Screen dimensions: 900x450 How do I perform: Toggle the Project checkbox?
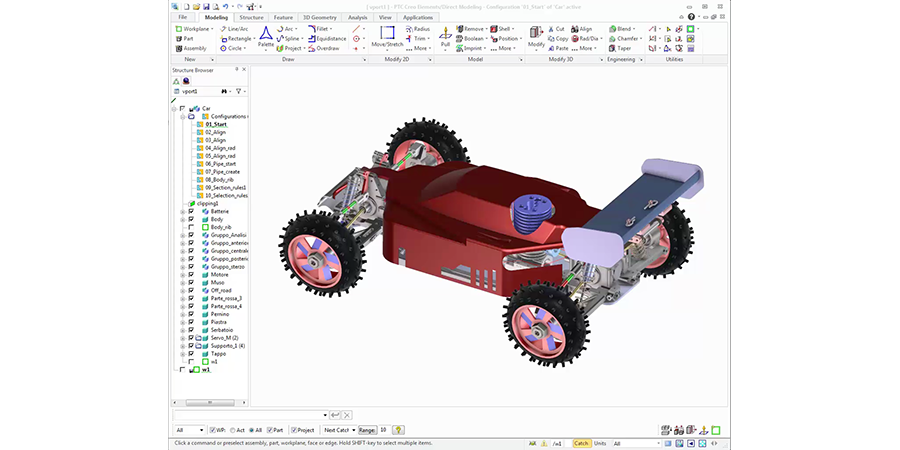[x=295, y=429]
